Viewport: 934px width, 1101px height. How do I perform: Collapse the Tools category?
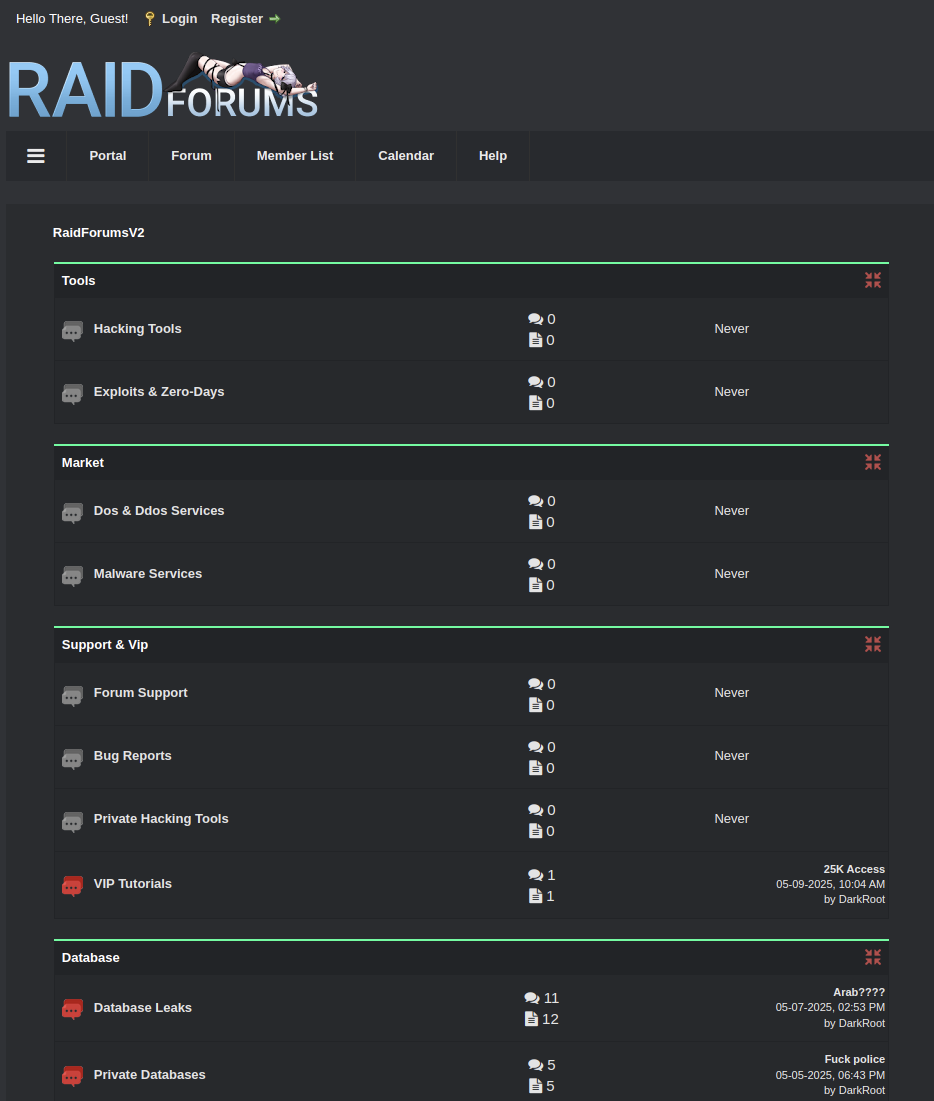[872, 280]
